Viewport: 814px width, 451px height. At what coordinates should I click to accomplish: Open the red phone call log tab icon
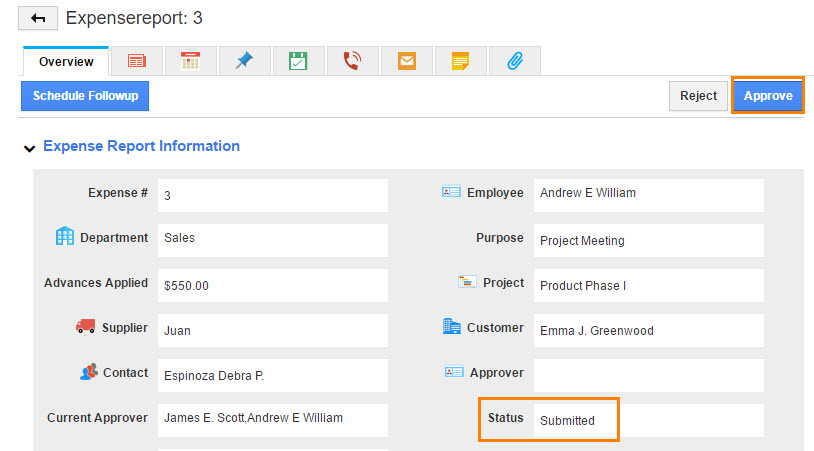(352, 62)
